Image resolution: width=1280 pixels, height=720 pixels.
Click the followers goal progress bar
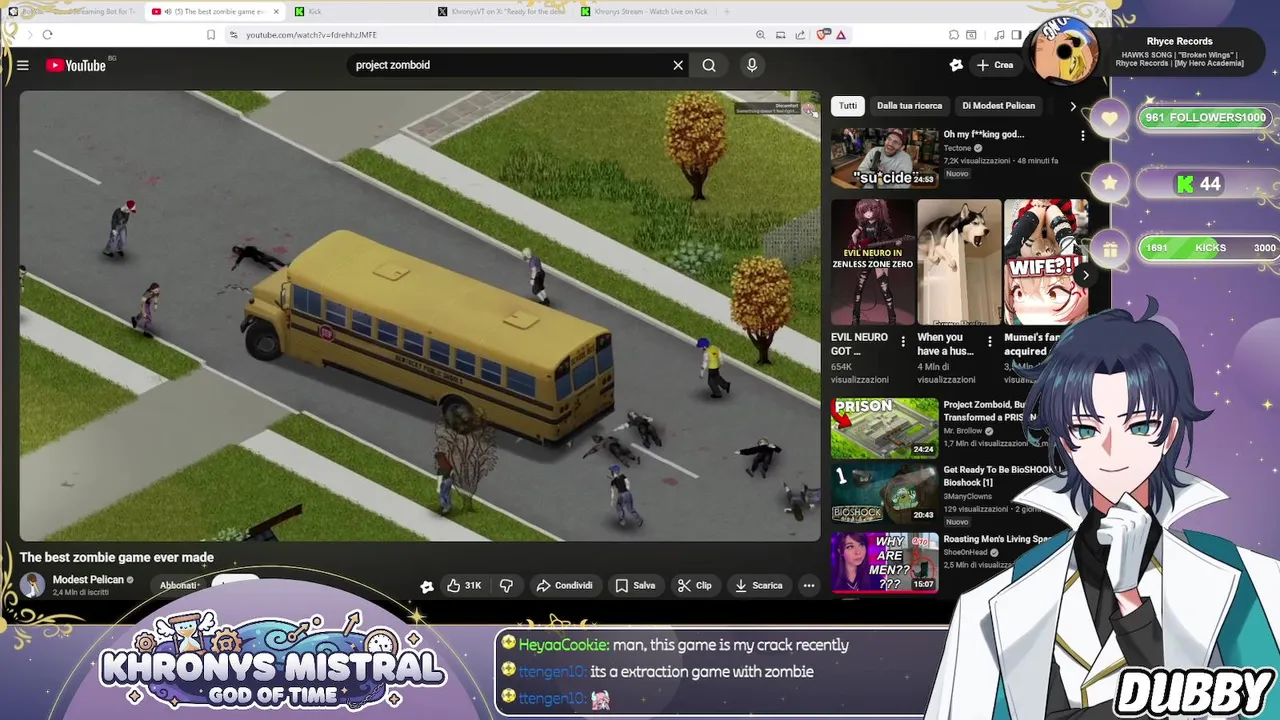point(1206,118)
